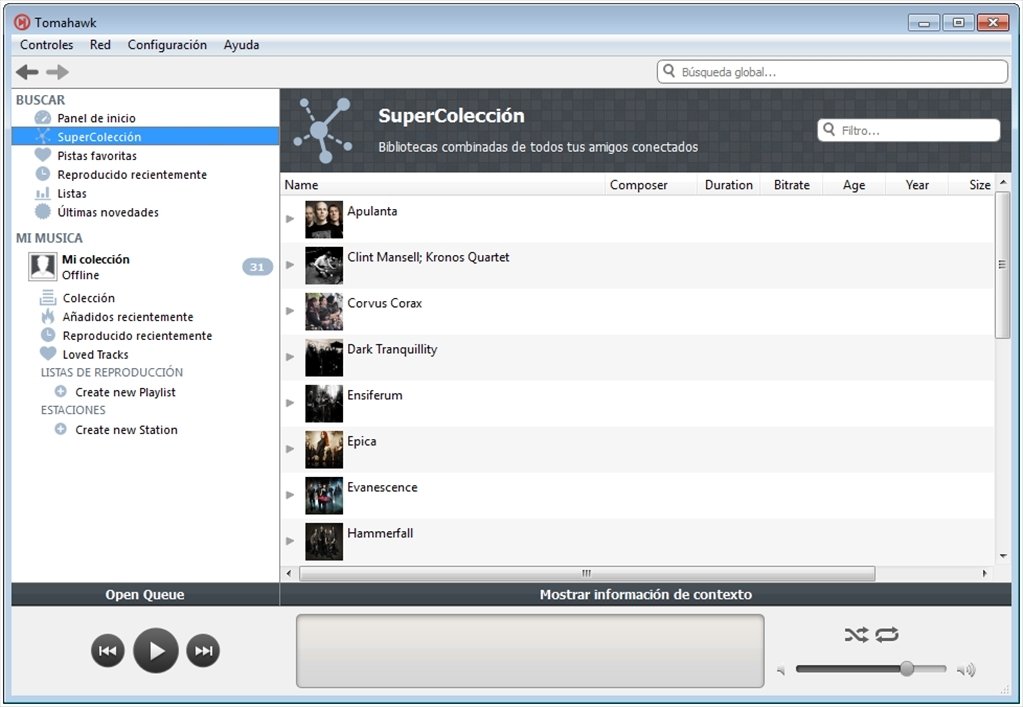
Task: Click the heart icon beside Loved Tracks
Action: coord(48,354)
